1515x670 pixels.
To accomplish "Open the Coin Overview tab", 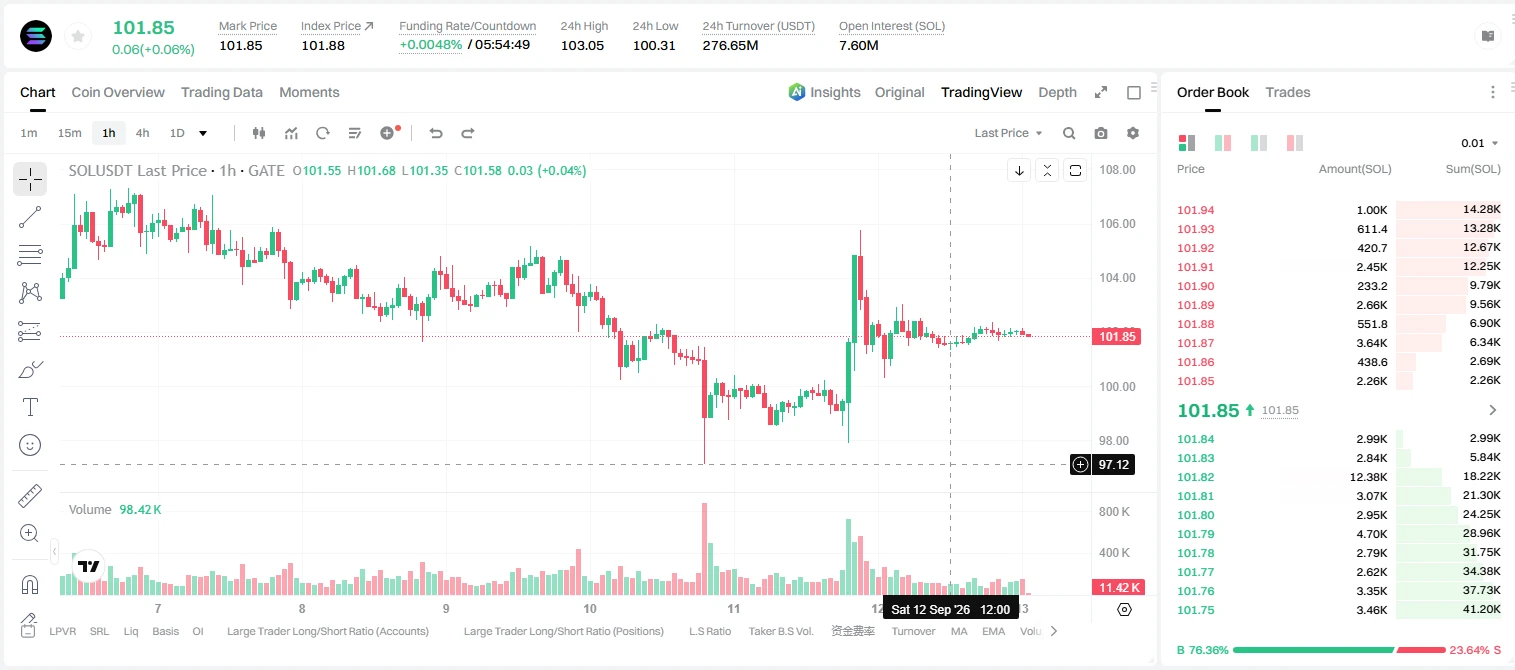I will (118, 92).
